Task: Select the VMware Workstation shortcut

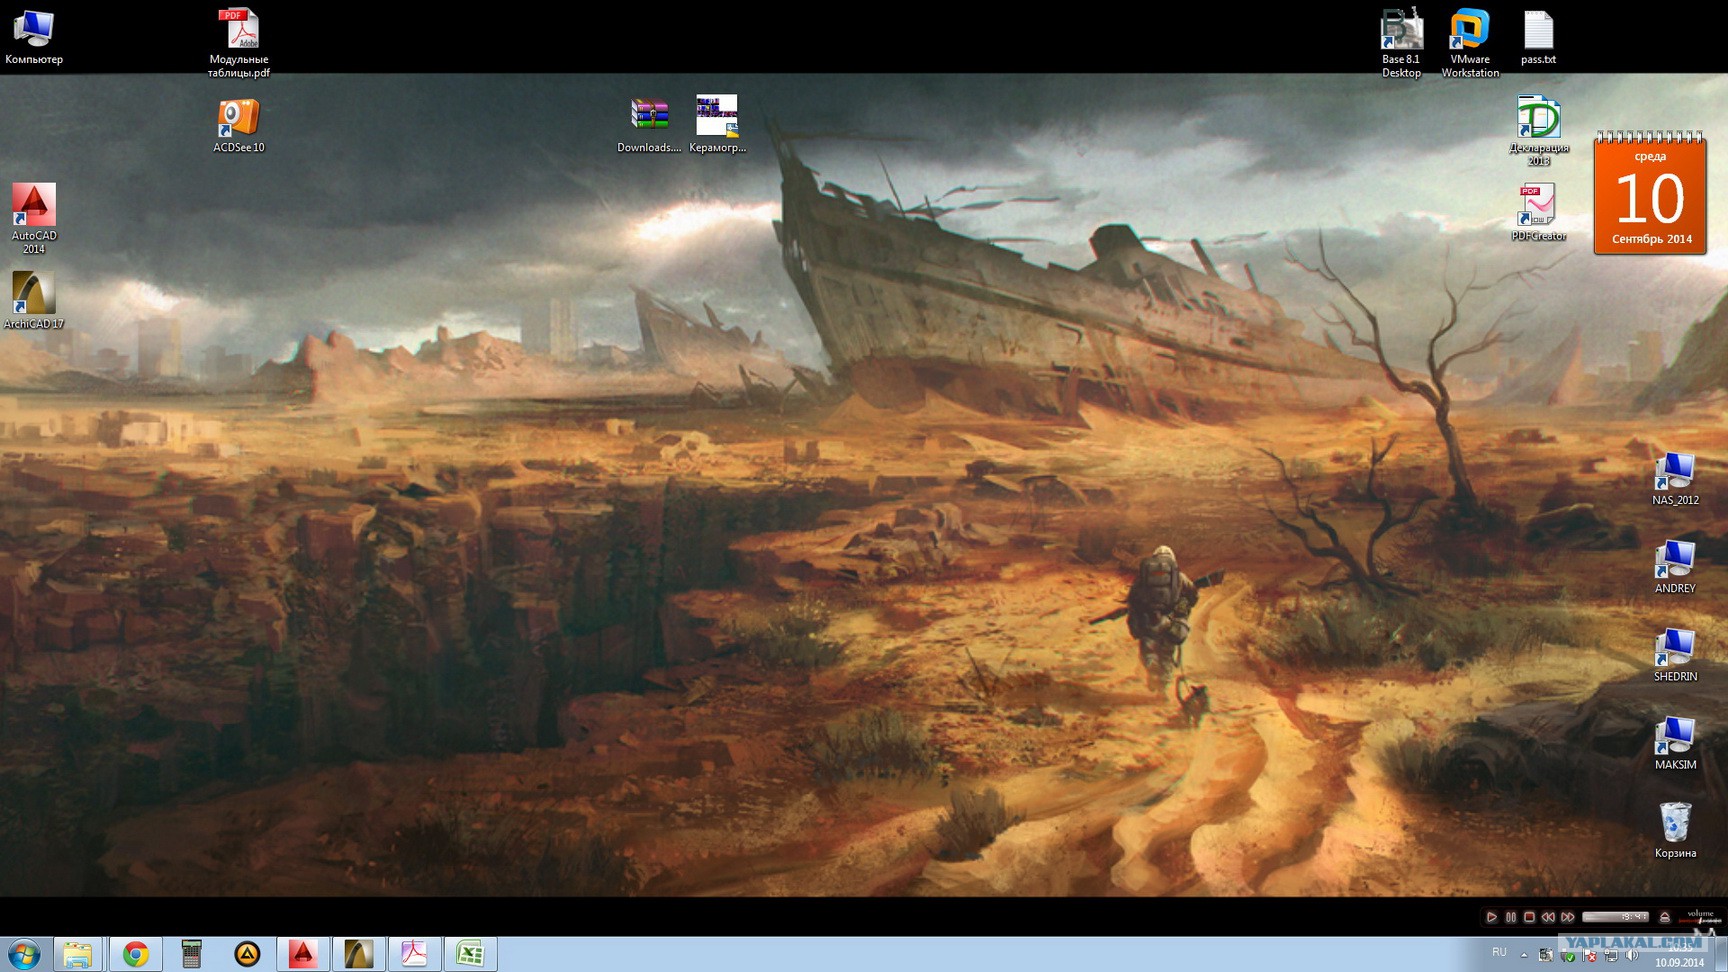Action: [x=1470, y=43]
